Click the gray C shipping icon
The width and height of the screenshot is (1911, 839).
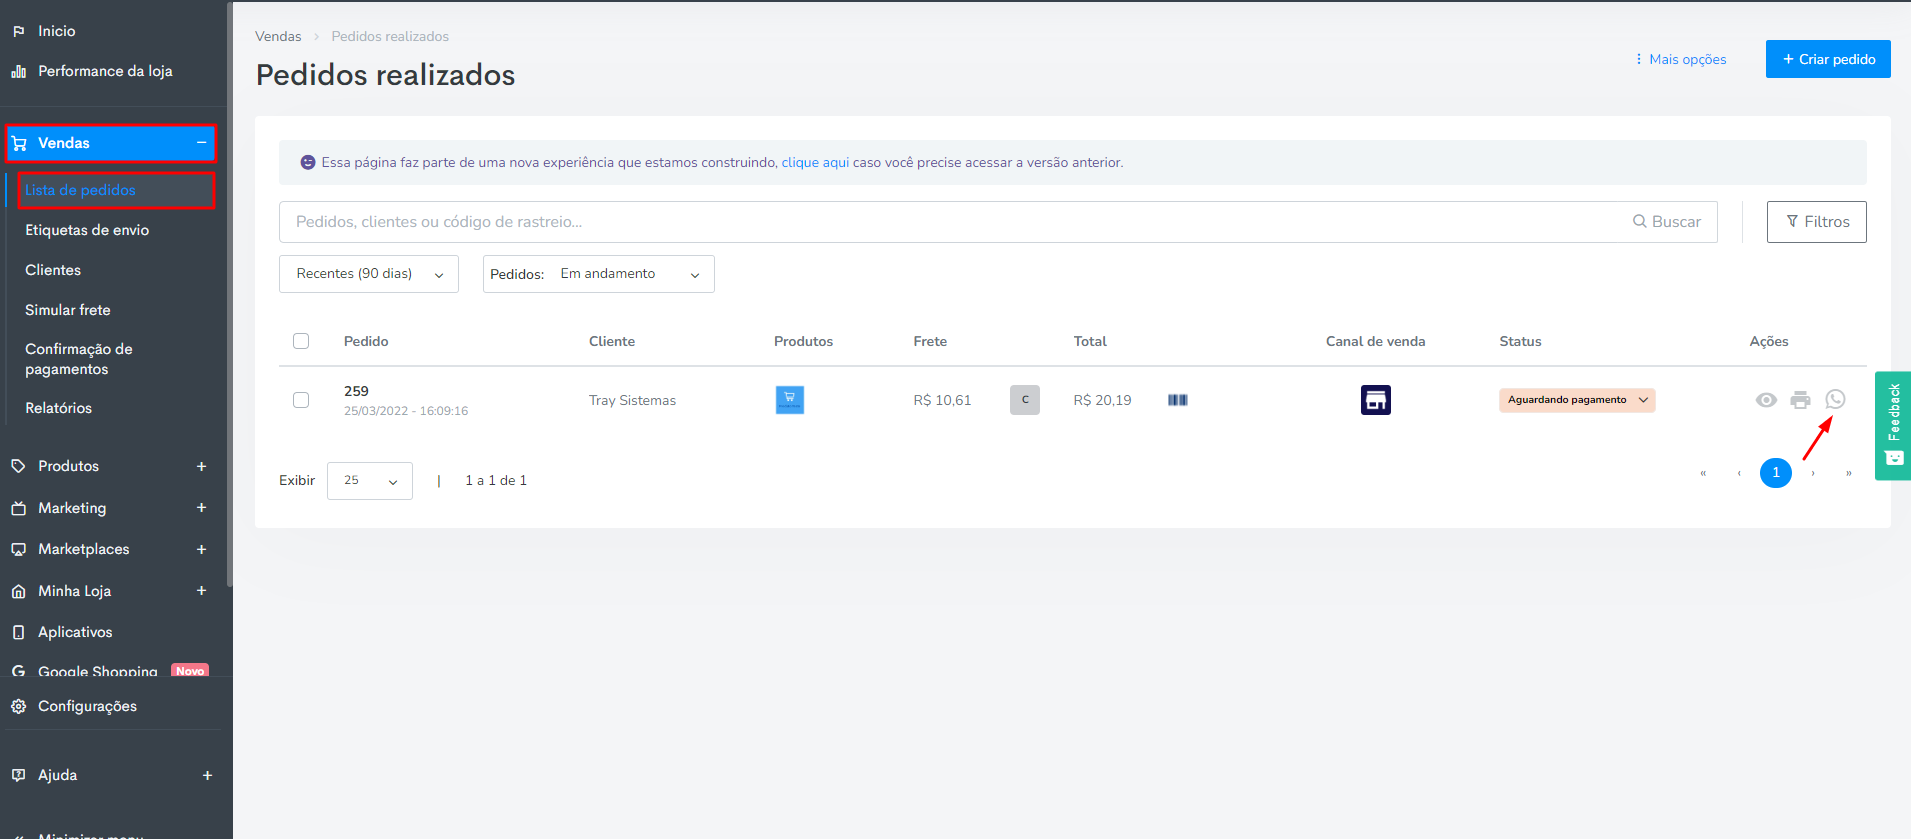[1025, 400]
